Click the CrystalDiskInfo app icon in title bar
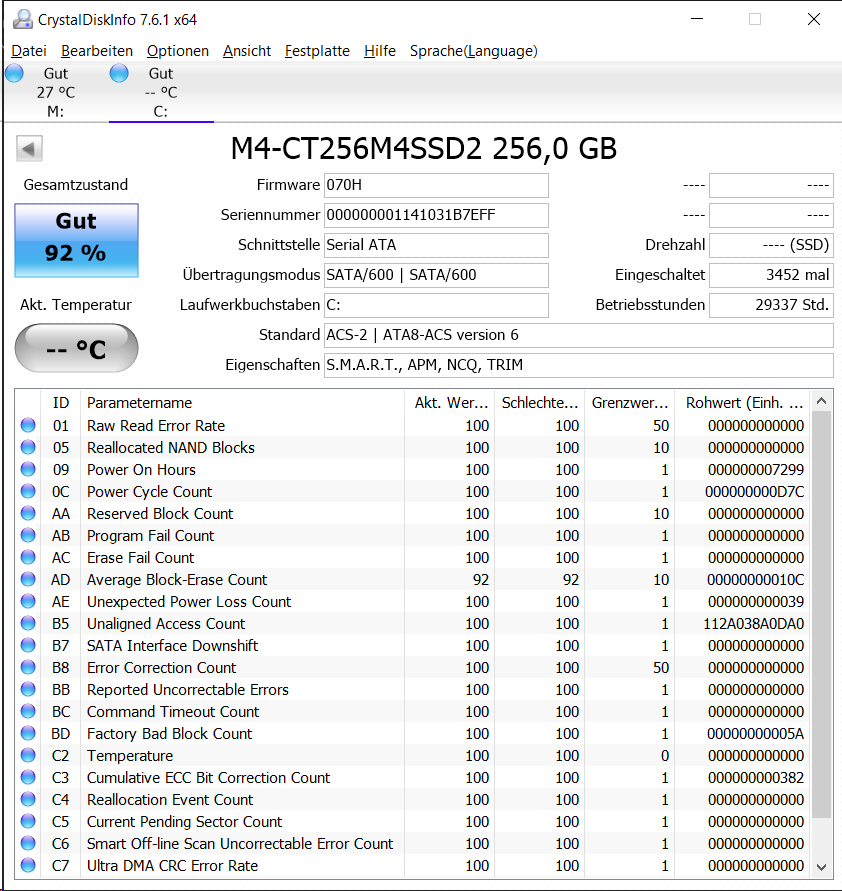The height and width of the screenshot is (891, 842). pyautogui.click(x=22, y=19)
